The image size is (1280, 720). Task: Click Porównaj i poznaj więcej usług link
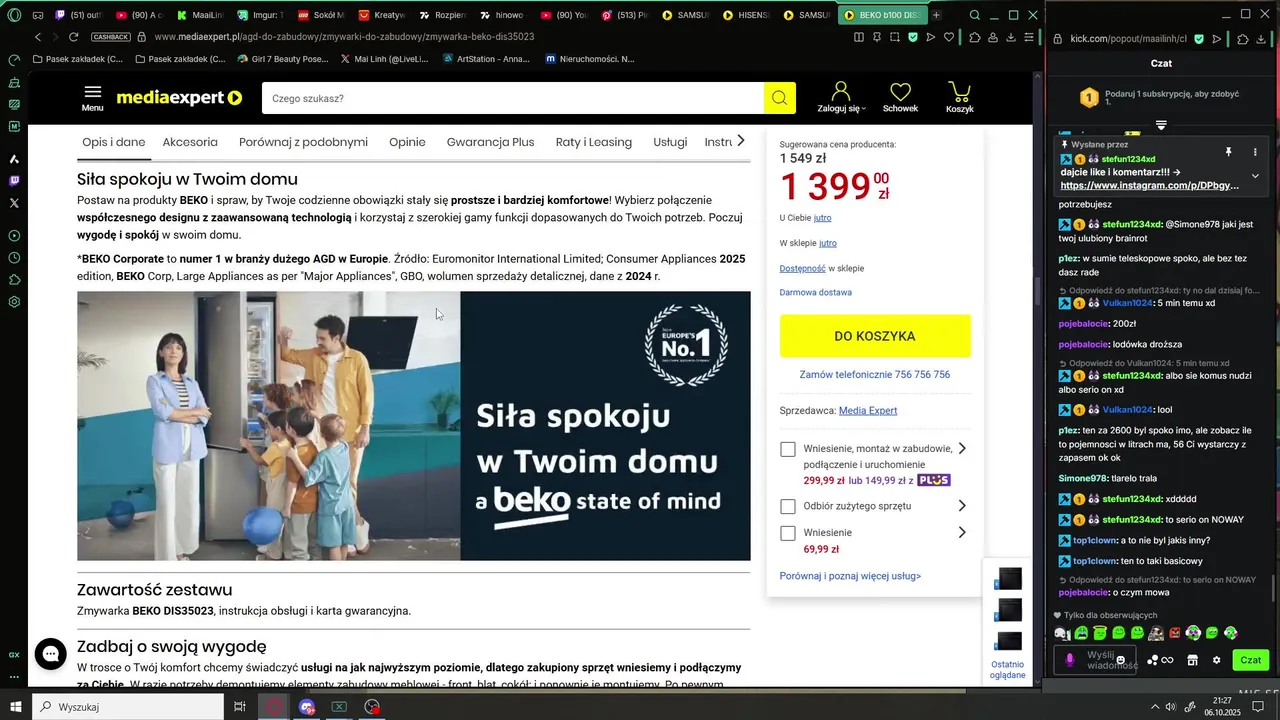[x=850, y=576]
